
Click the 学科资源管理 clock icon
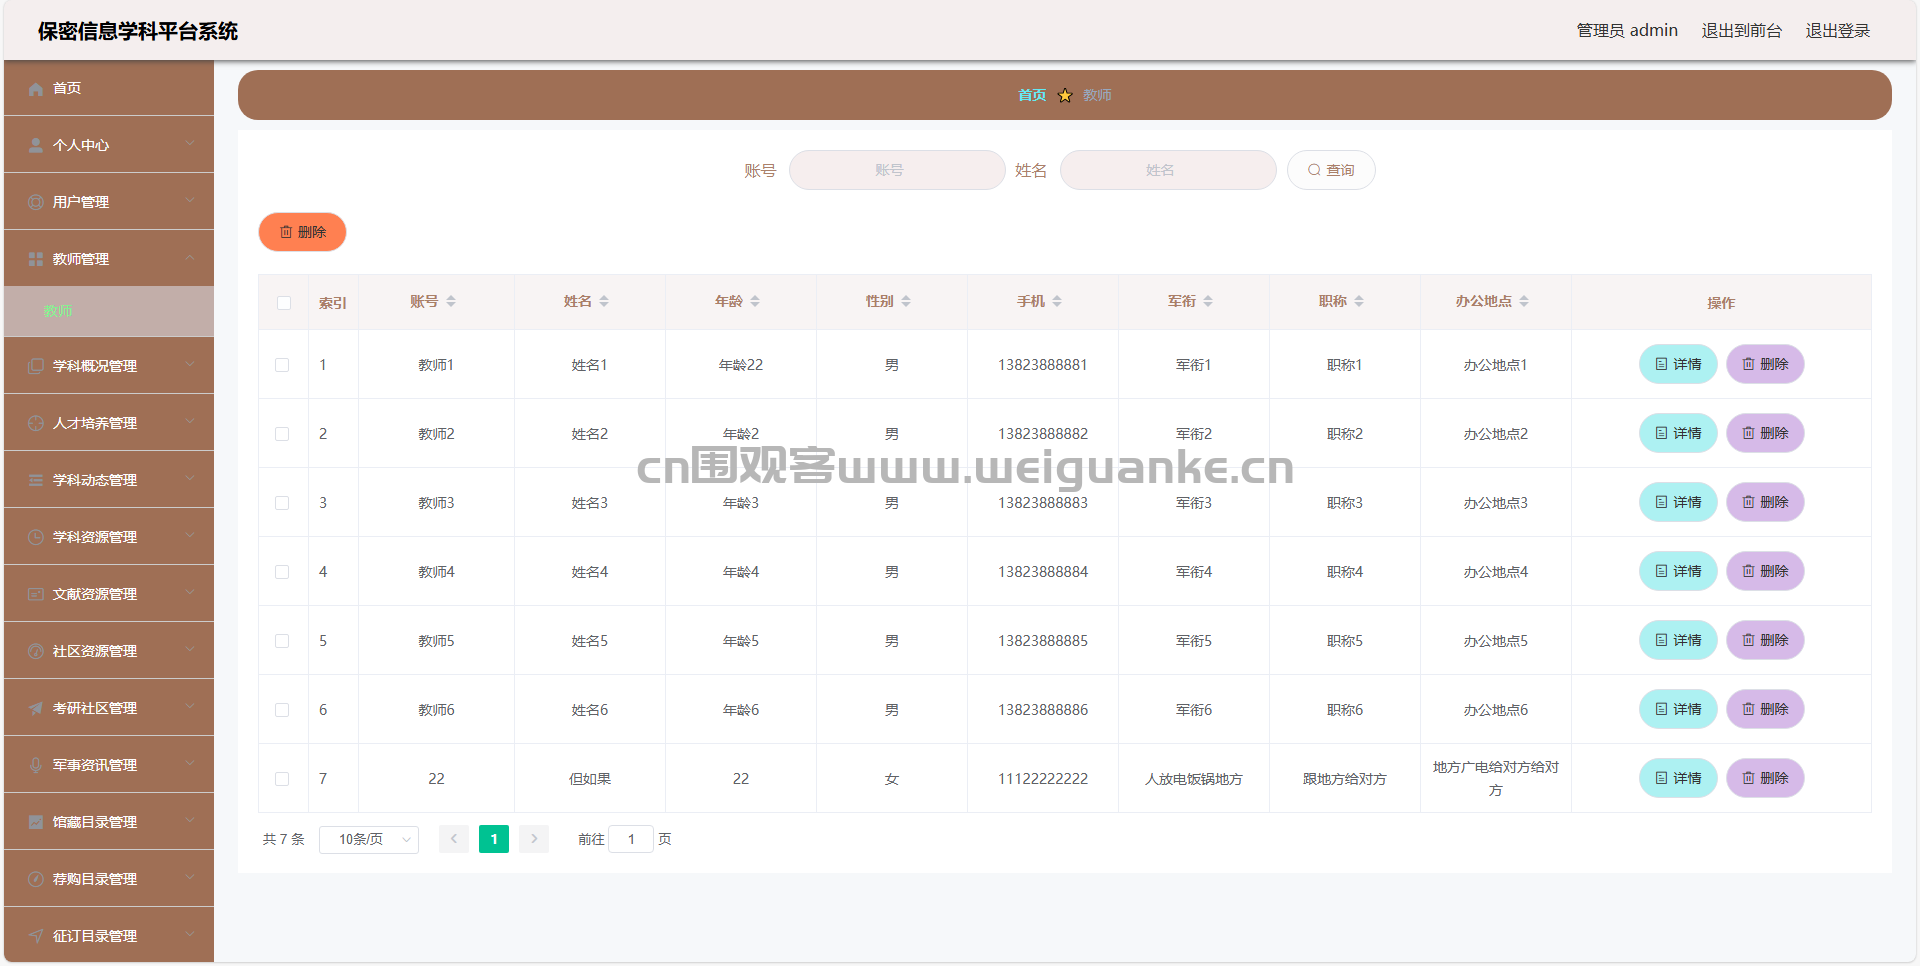[x=36, y=538]
